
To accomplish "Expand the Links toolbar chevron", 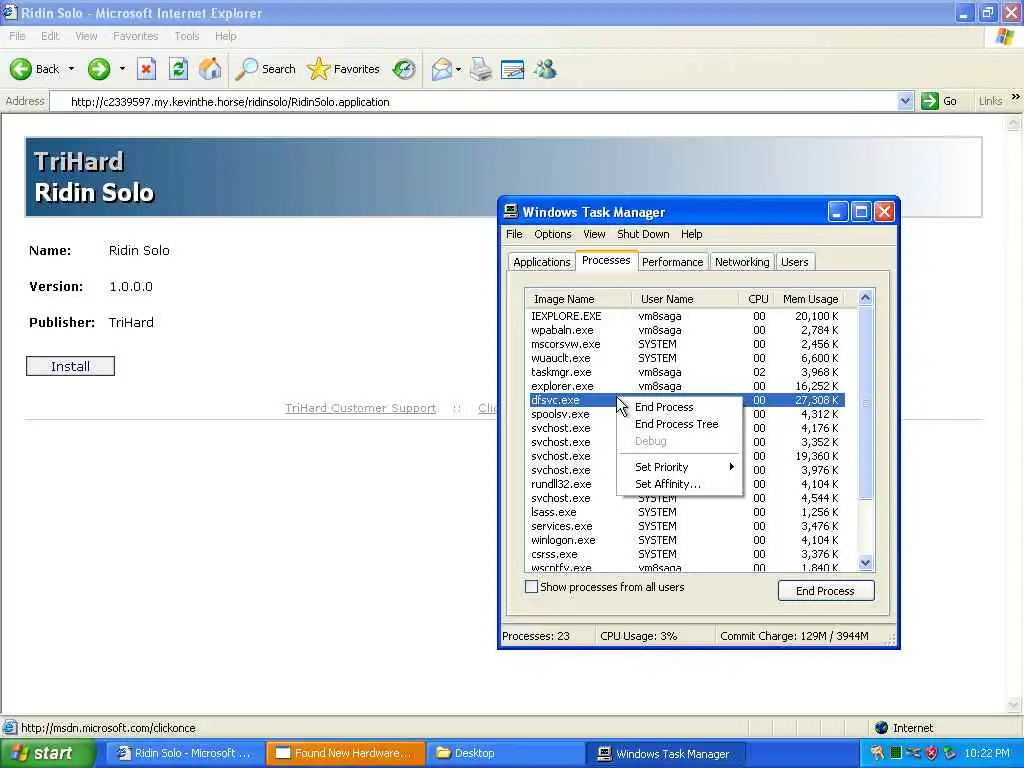I will [x=1016, y=97].
